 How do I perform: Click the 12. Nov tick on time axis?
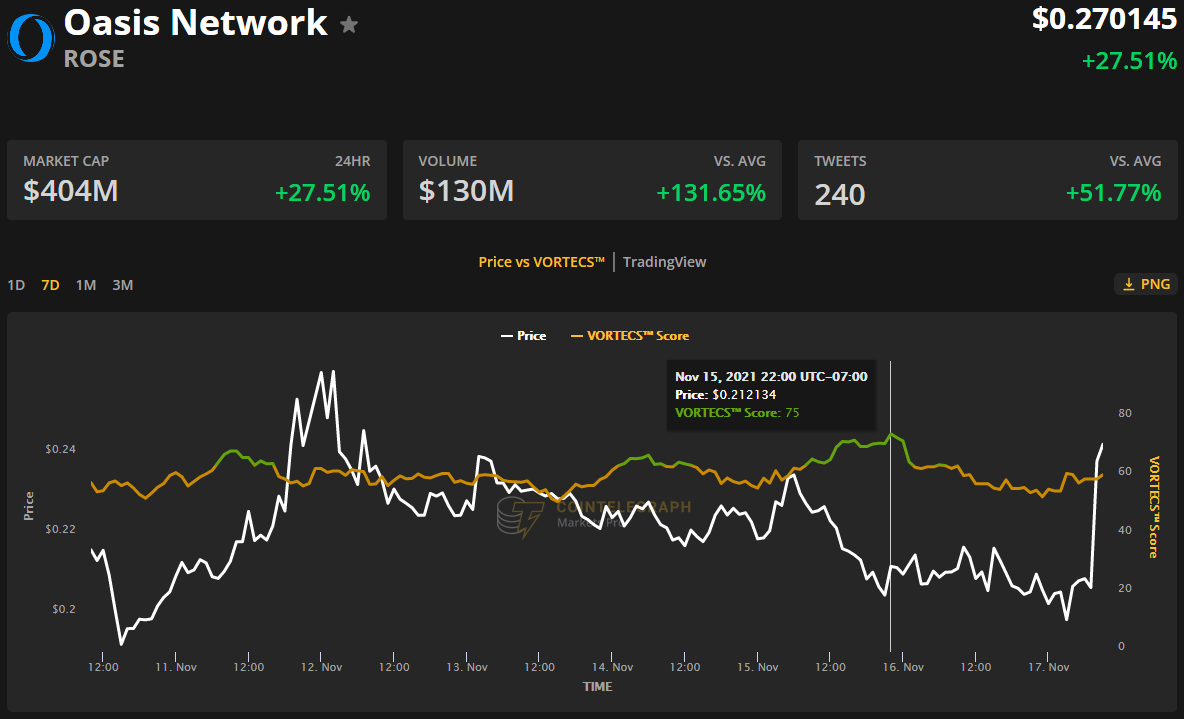tap(322, 667)
